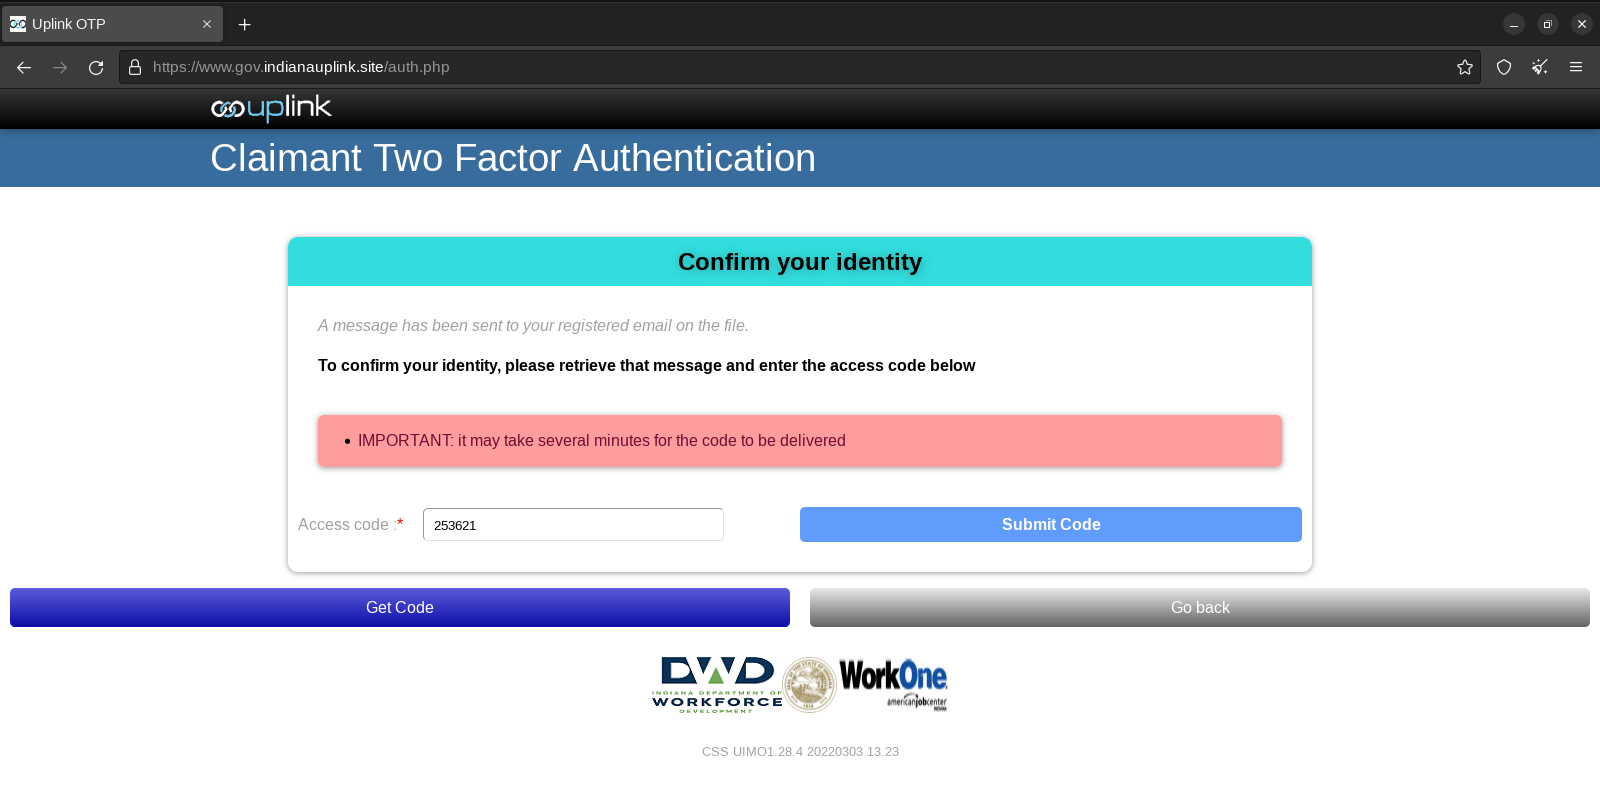Screen dimensions: 1600x789
Task: Click the browser back arrow
Action: pyautogui.click(x=24, y=67)
